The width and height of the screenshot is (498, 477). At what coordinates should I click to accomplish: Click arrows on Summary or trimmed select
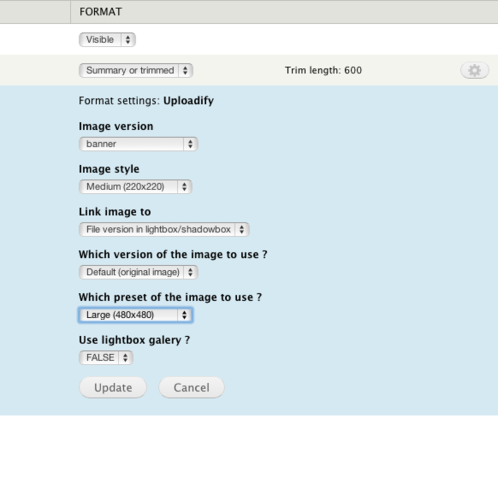pyautogui.click(x=185, y=70)
